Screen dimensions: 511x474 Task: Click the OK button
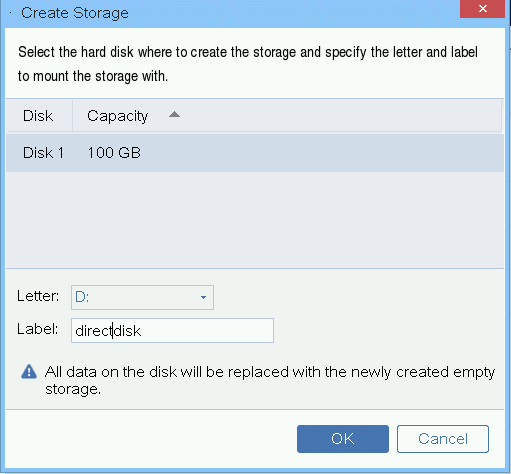coord(343,439)
